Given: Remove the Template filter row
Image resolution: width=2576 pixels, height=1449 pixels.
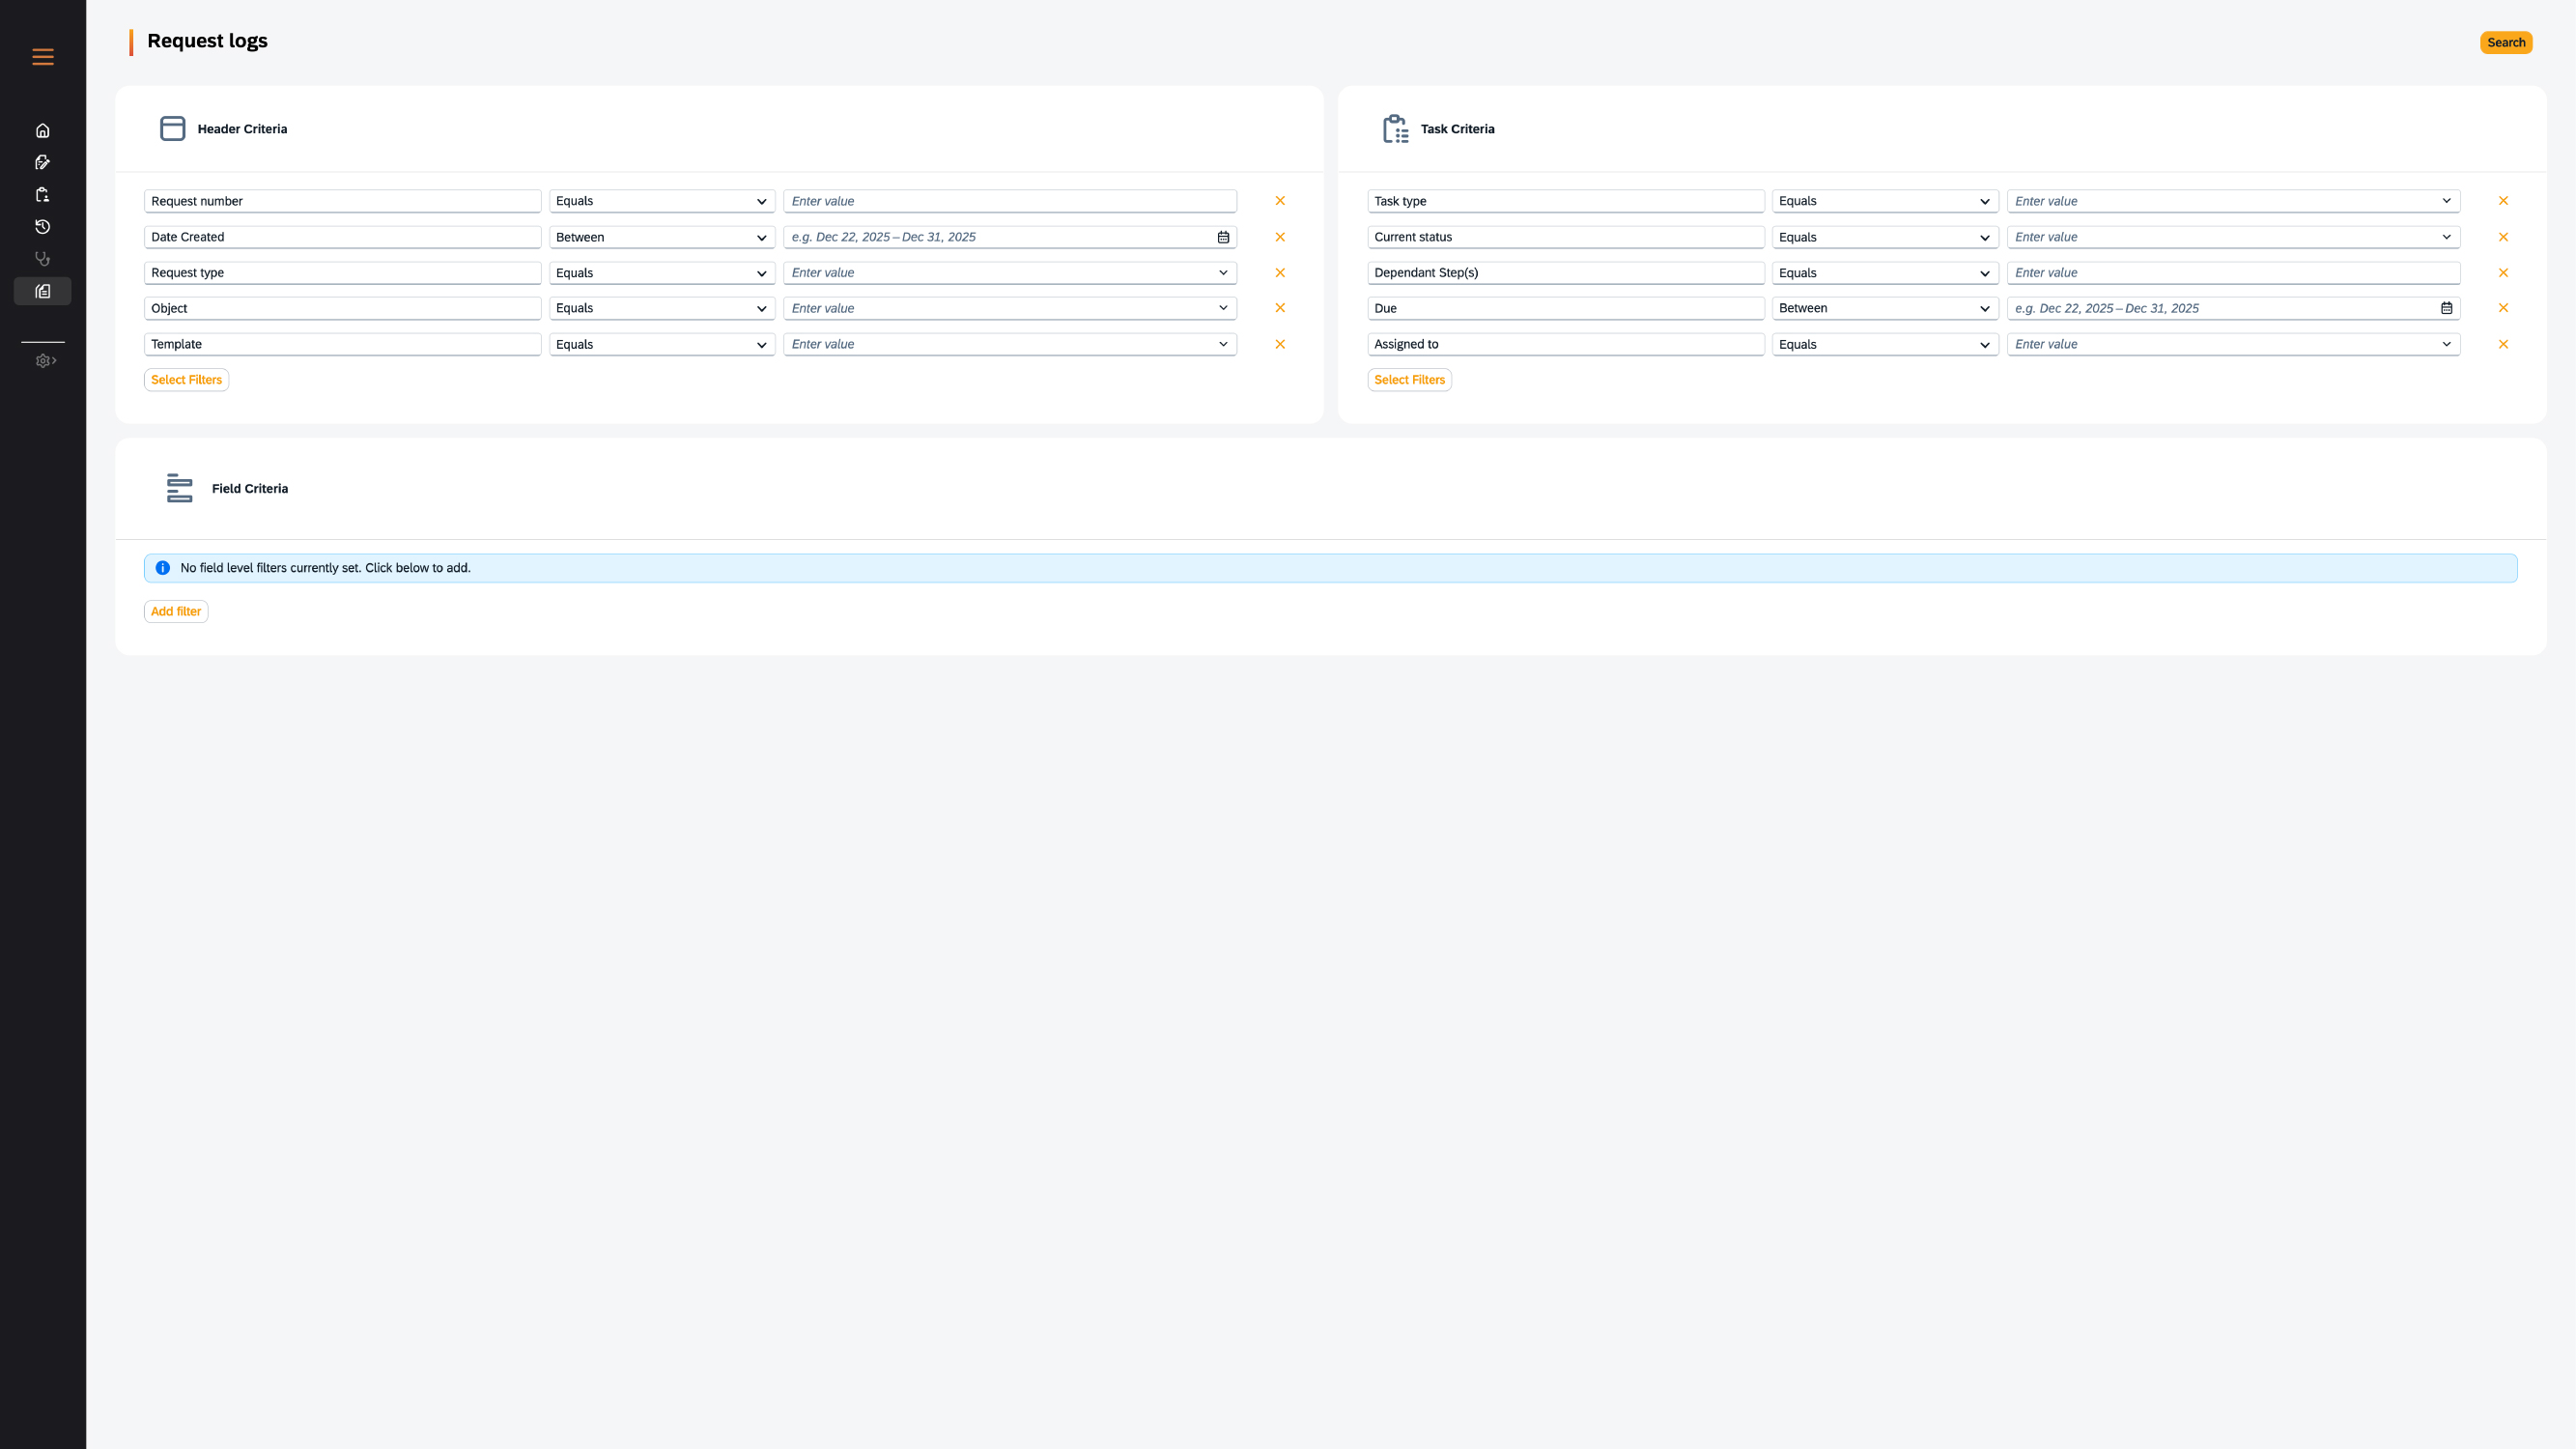Looking at the screenshot, I should pos(1280,344).
